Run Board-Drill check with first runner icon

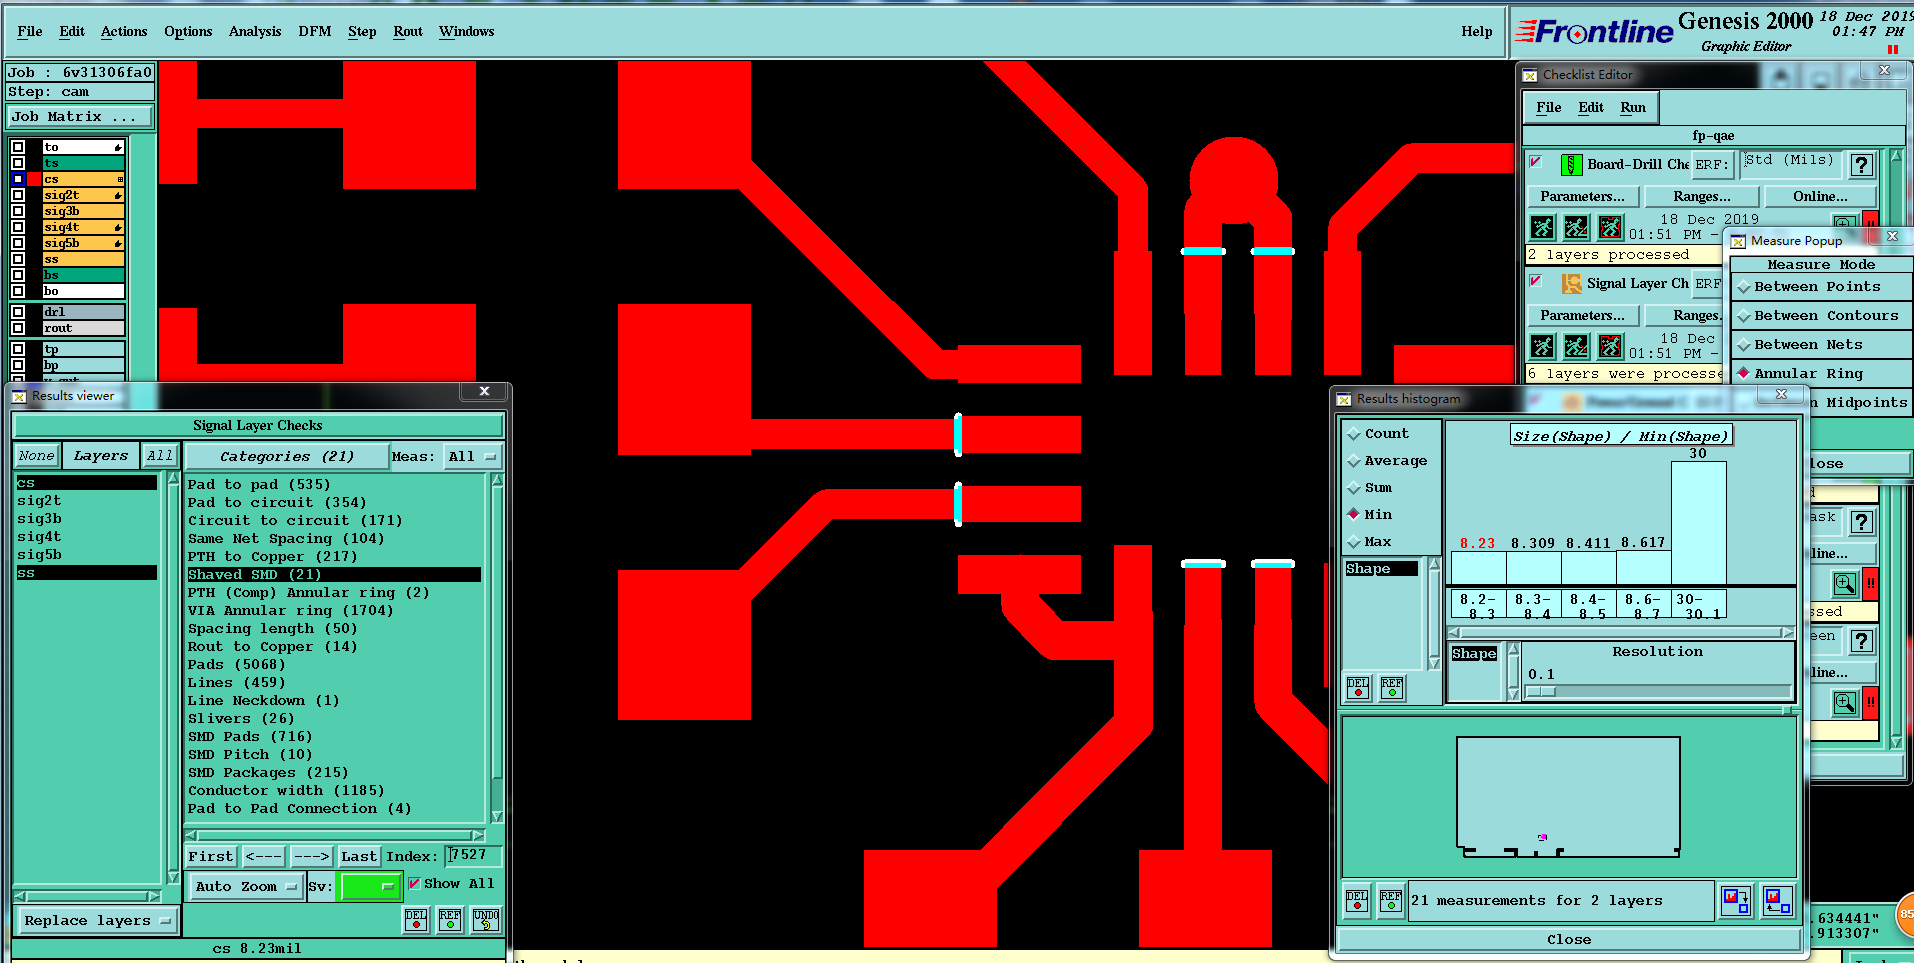pyautogui.click(x=1543, y=227)
